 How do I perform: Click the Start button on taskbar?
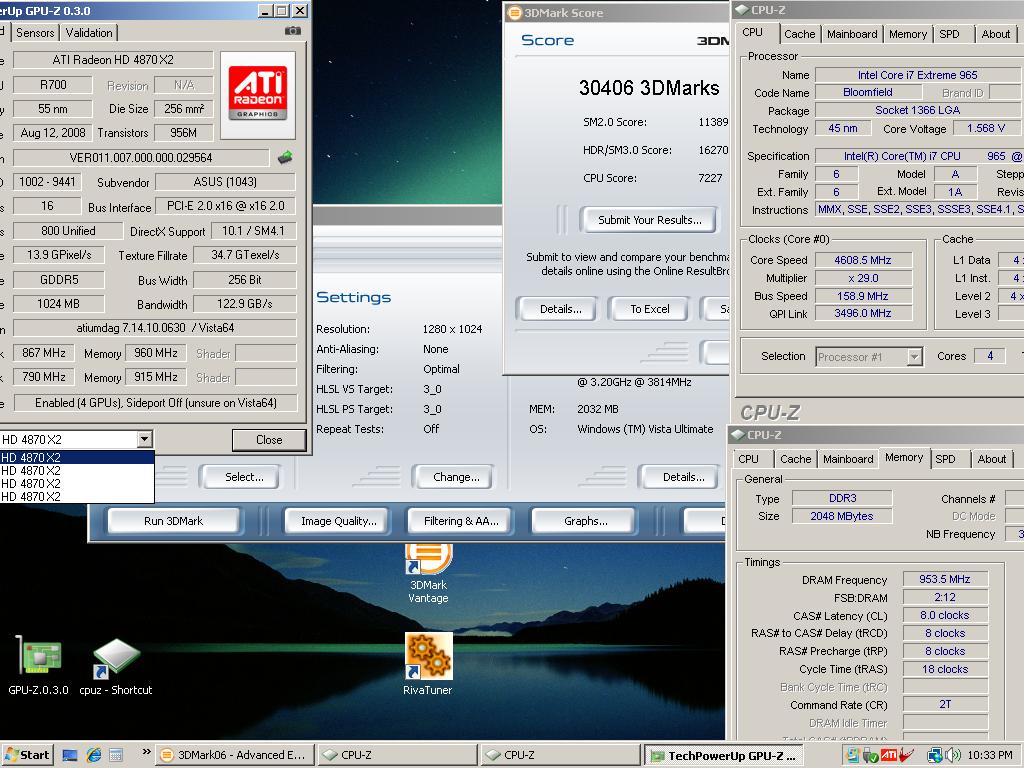pos(27,755)
